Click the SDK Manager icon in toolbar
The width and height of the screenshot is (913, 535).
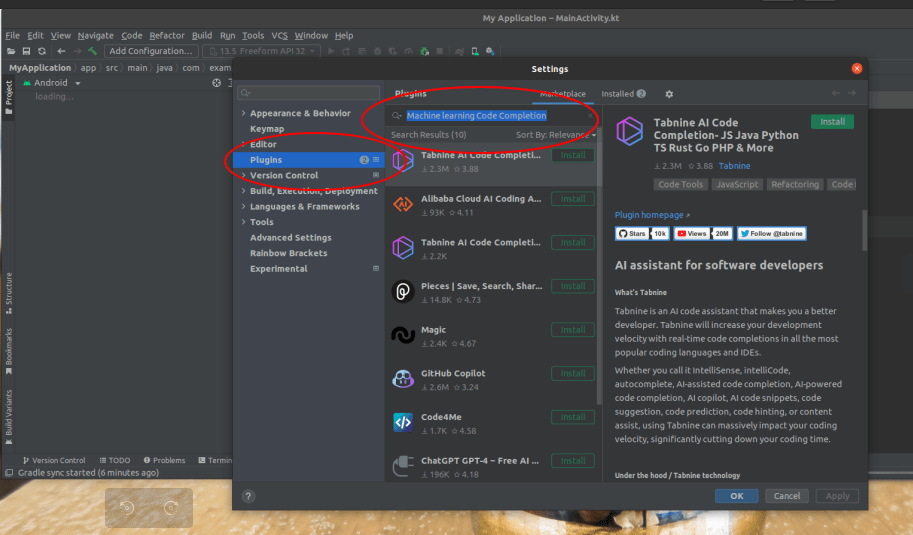click(x=490, y=51)
